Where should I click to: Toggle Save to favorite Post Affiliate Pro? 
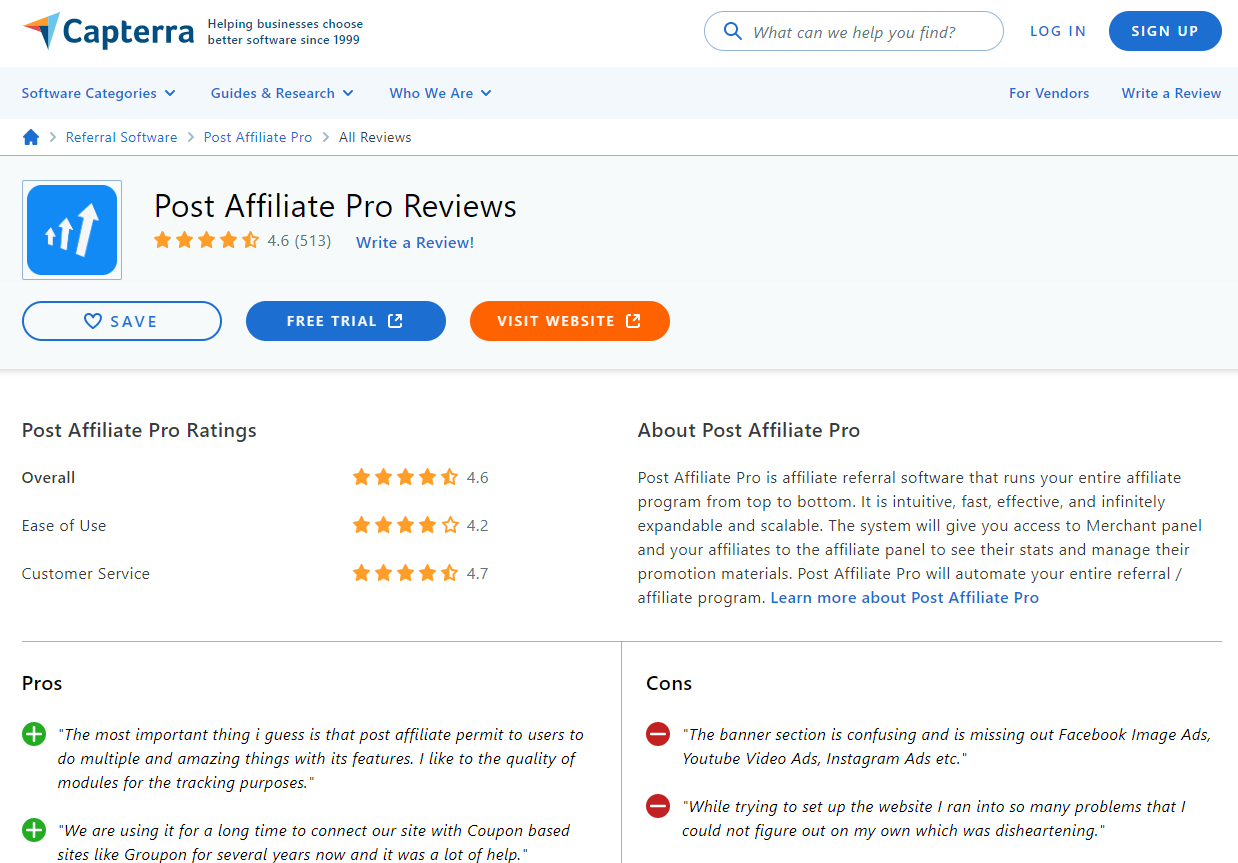[121, 320]
